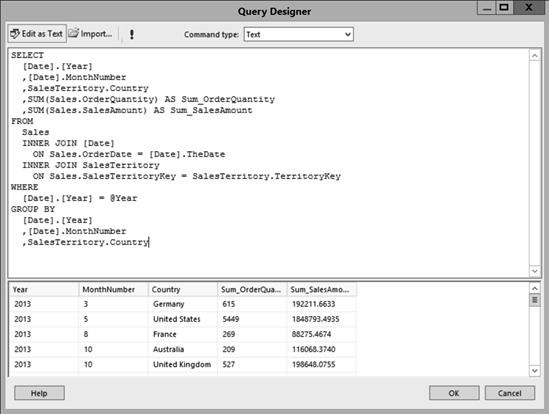Select the 269 order quantity cell
Image resolution: width=549 pixels, height=414 pixels.
252,334
